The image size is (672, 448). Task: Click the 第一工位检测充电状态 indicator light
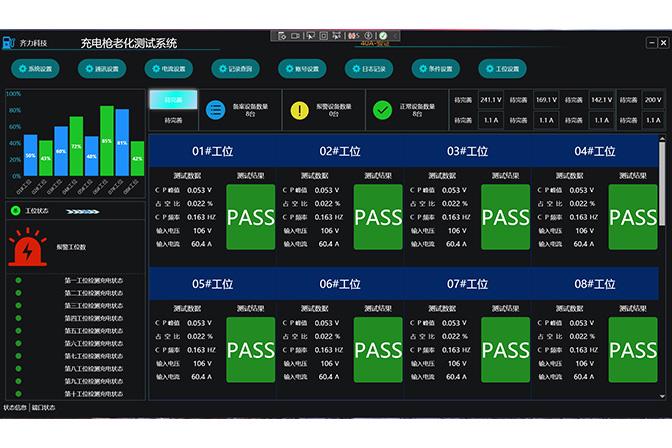(18, 280)
